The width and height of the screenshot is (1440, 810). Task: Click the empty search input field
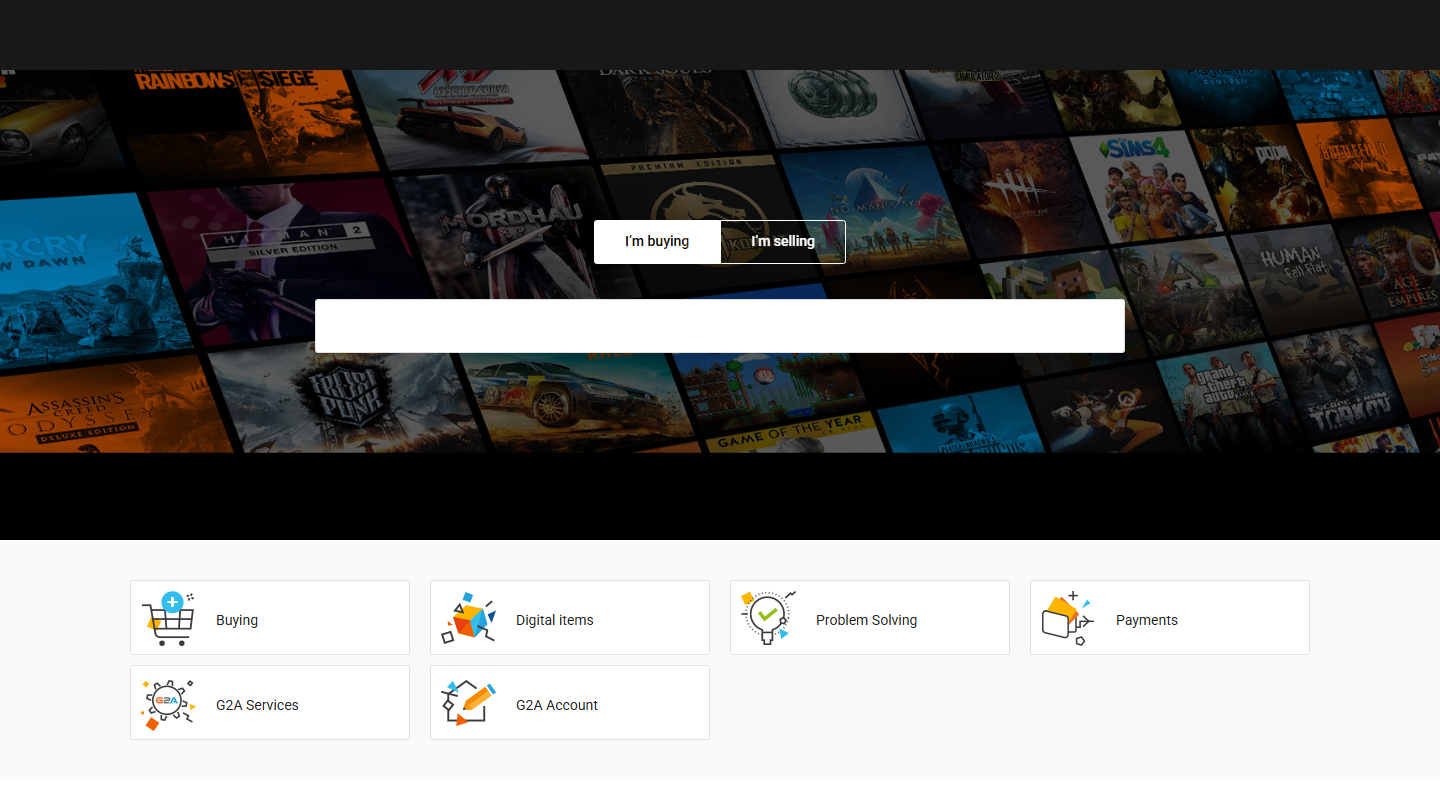pos(720,326)
